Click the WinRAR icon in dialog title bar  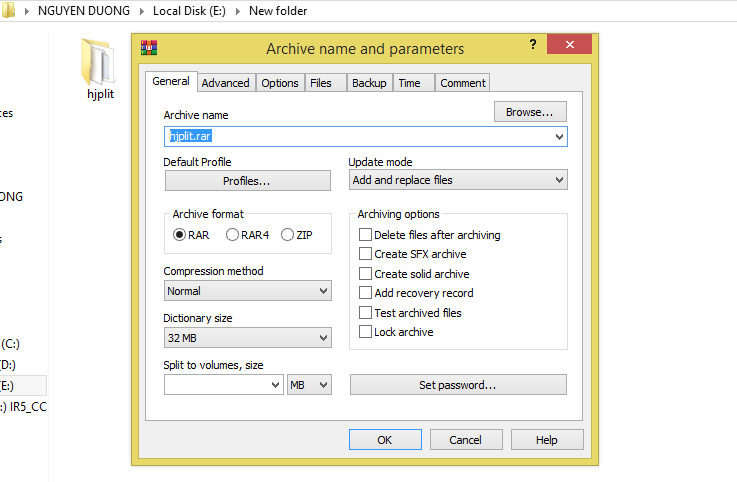click(x=149, y=48)
